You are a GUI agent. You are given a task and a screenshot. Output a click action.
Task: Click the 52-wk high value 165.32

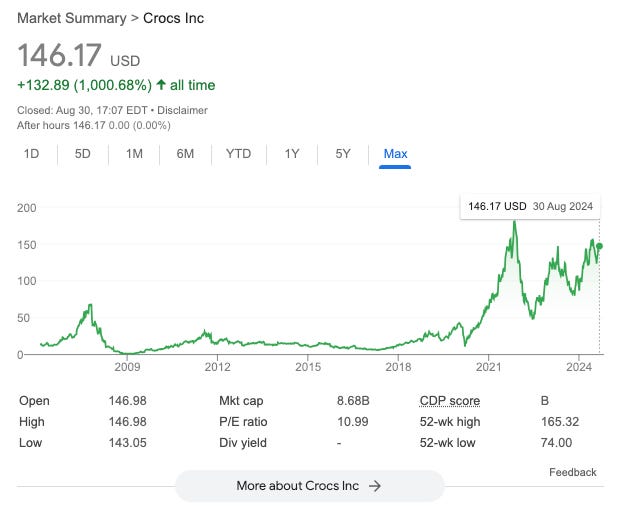click(560, 422)
